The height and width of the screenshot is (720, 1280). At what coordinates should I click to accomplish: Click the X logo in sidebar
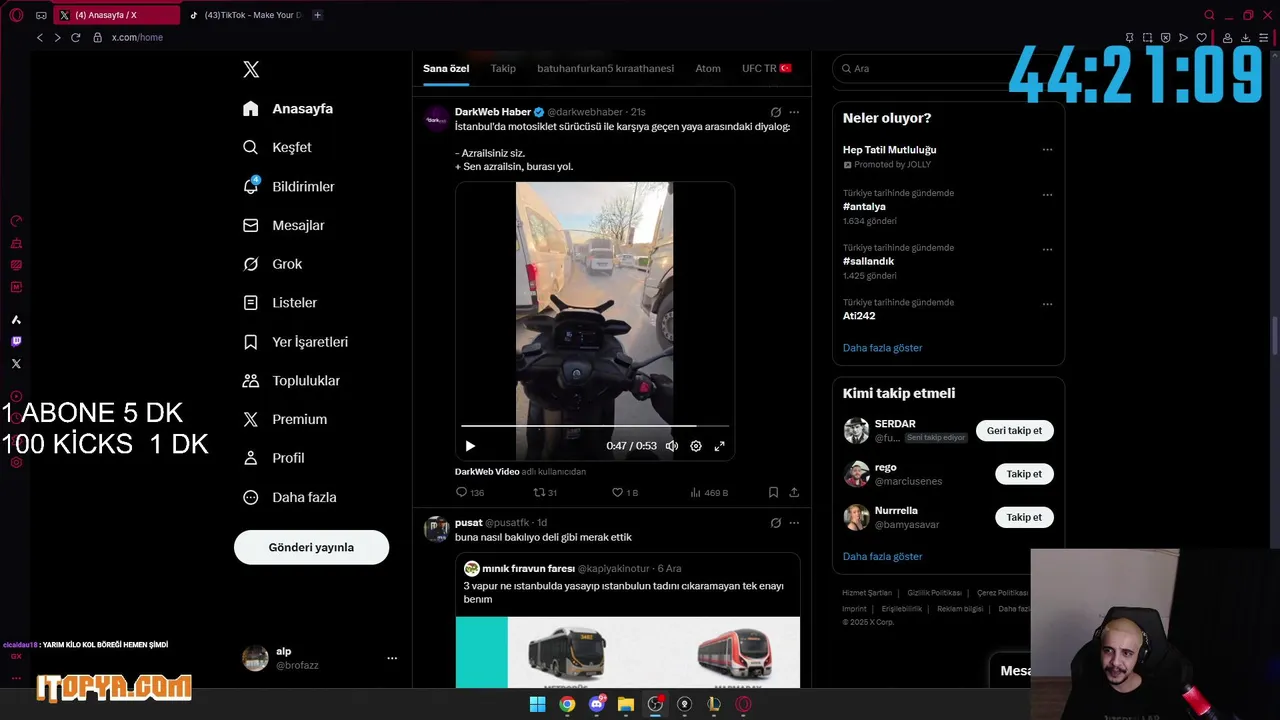pos(251,69)
